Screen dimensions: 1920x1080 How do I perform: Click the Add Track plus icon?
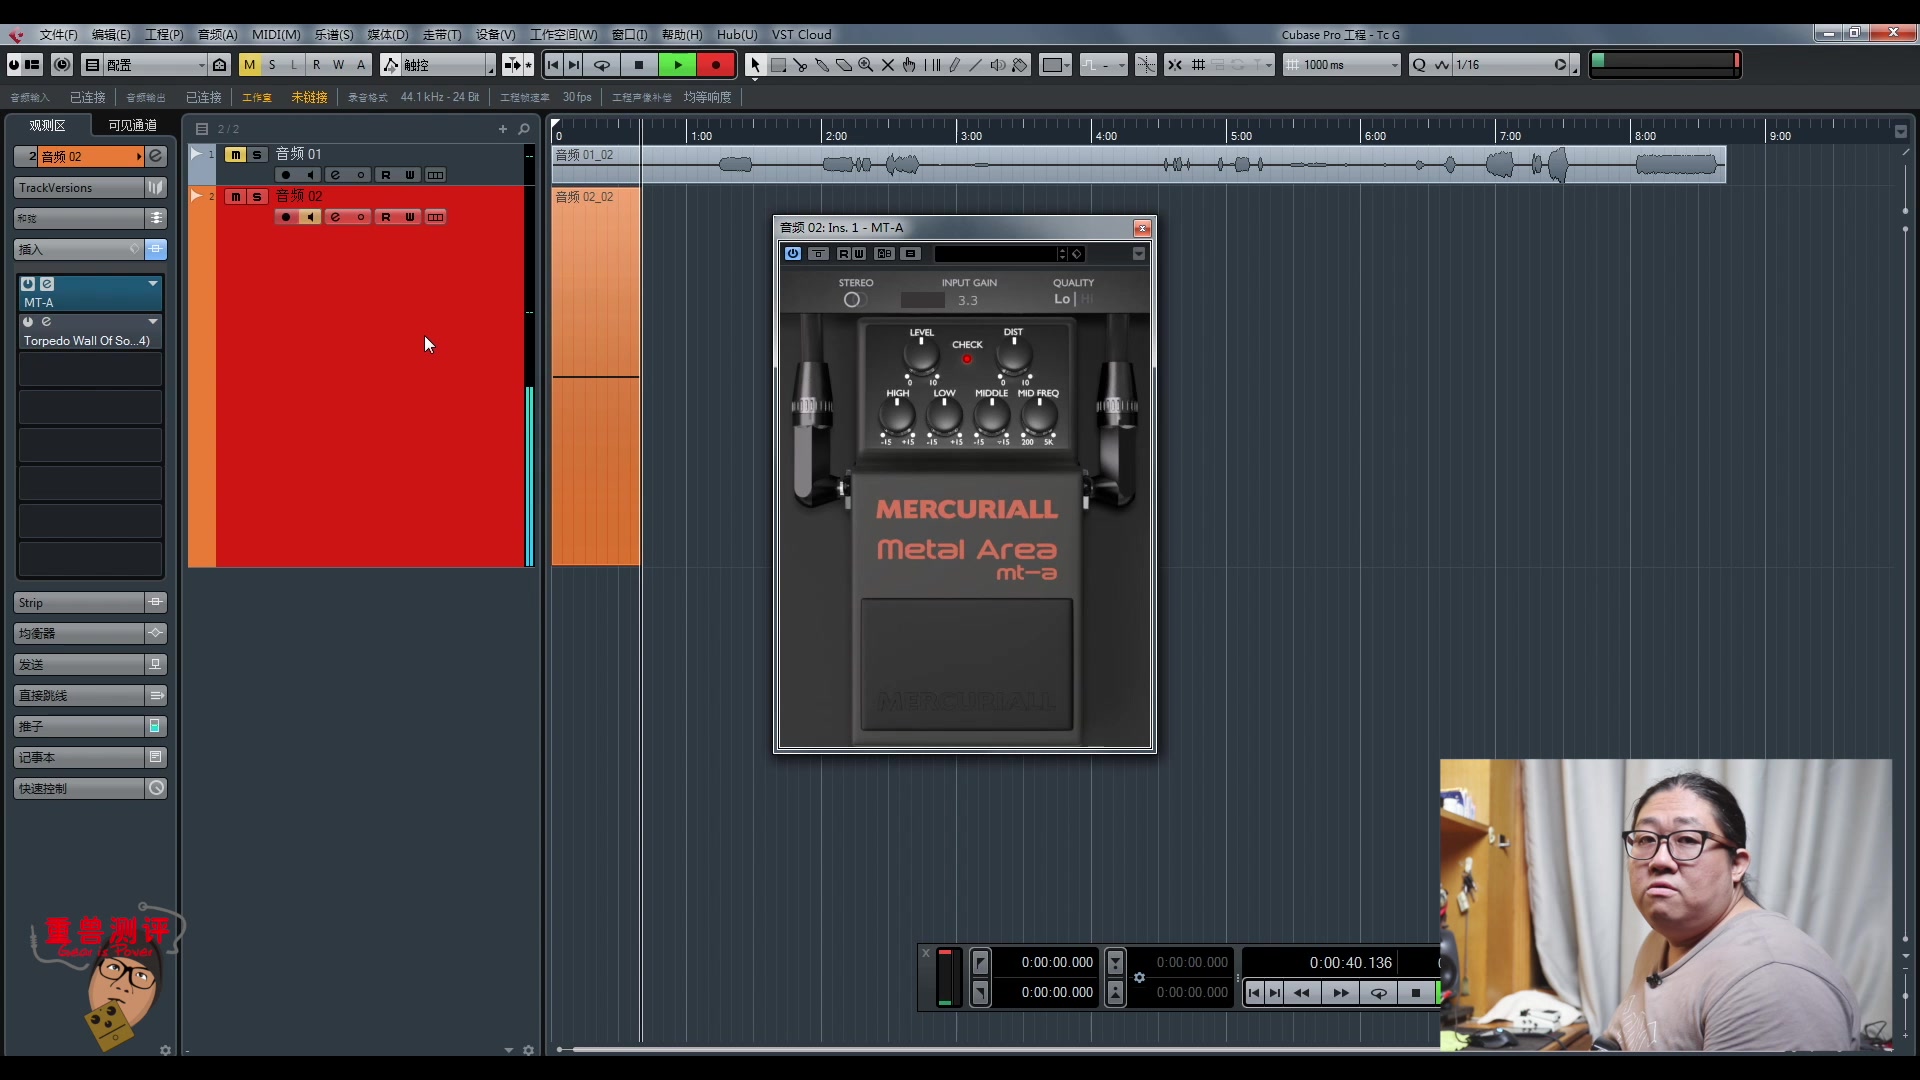click(503, 129)
